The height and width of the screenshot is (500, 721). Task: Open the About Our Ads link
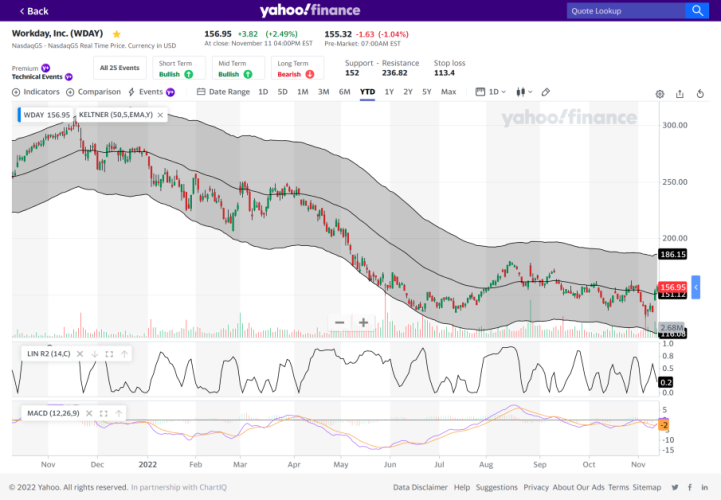[x=578, y=487]
